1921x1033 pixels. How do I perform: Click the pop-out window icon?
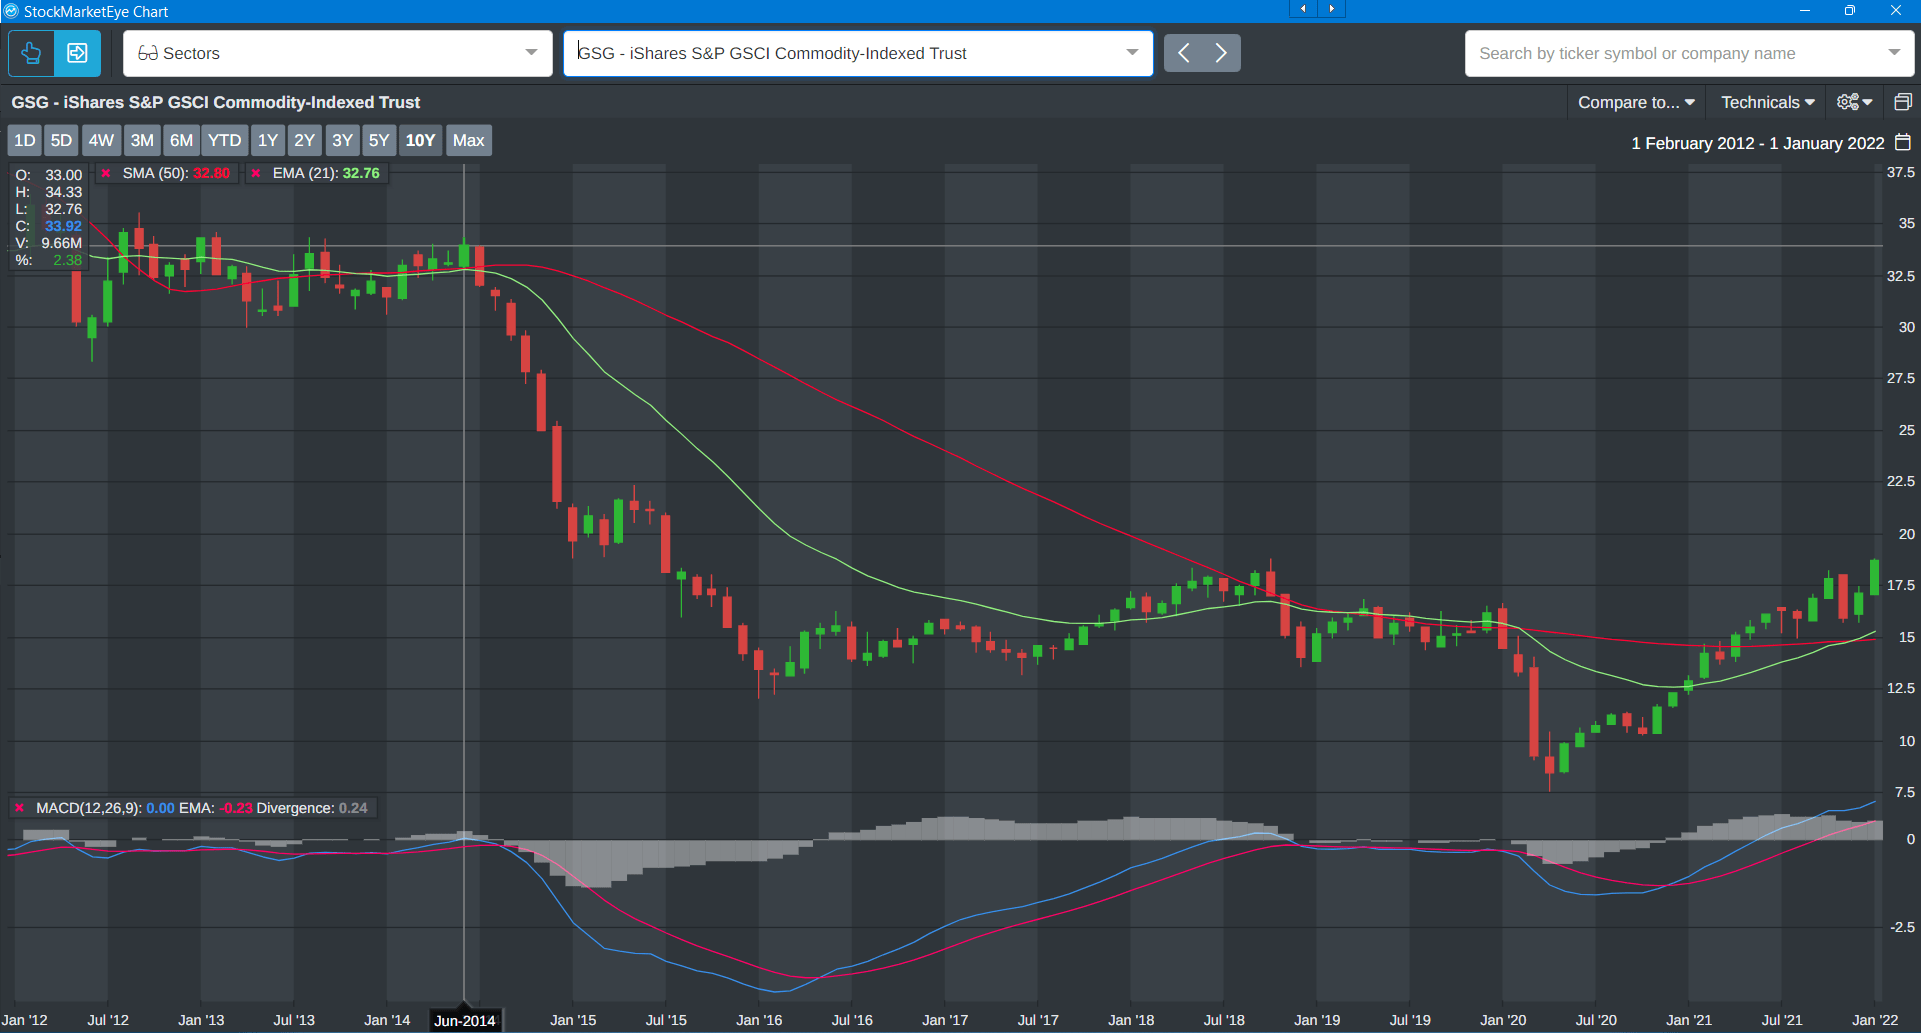tap(1903, 102)
